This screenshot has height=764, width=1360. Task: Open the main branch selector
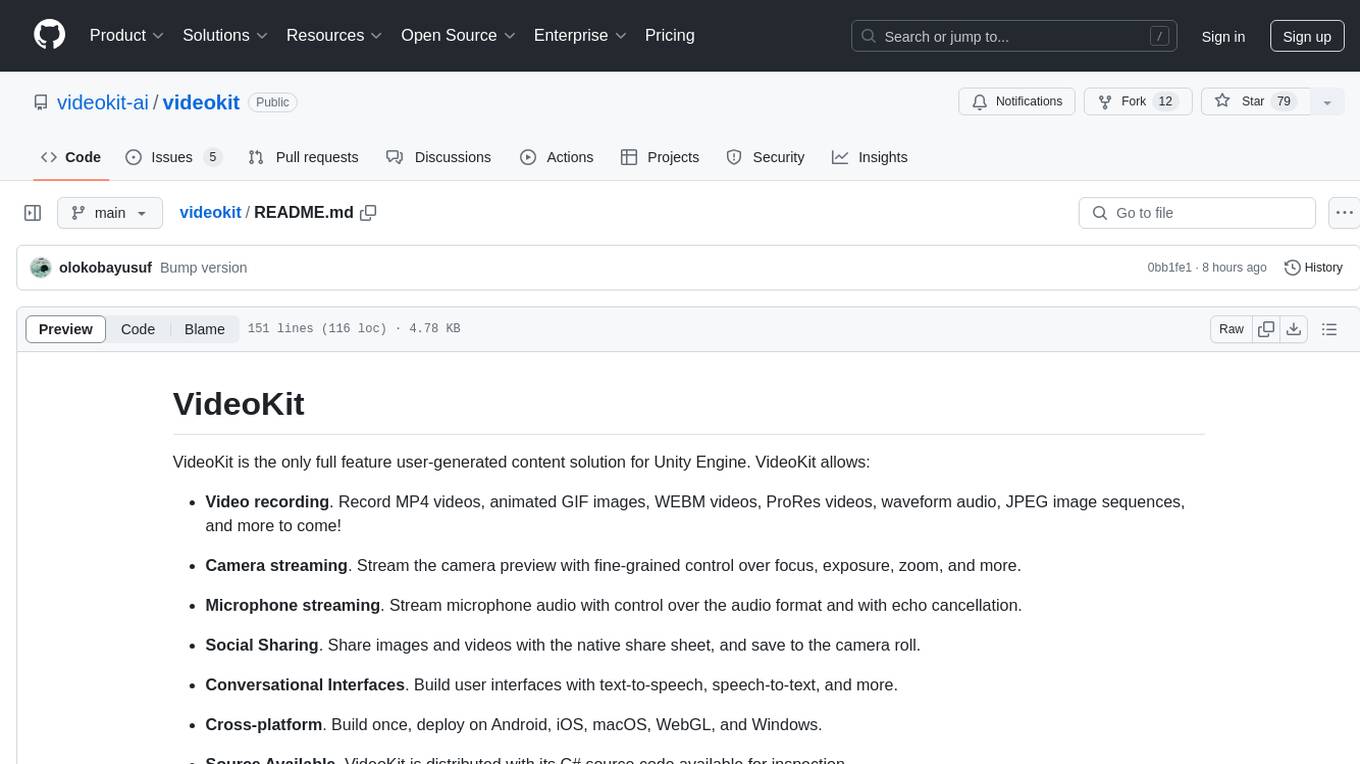[110, 213]
